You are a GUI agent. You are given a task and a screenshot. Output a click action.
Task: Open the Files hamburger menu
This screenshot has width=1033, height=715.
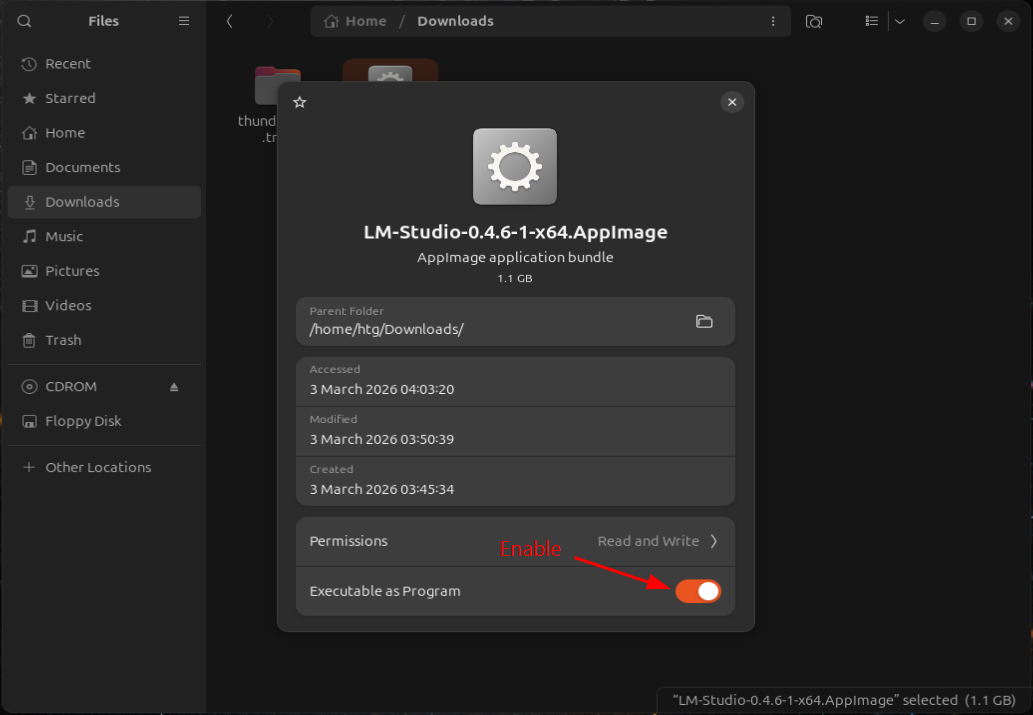coord(184,21)
